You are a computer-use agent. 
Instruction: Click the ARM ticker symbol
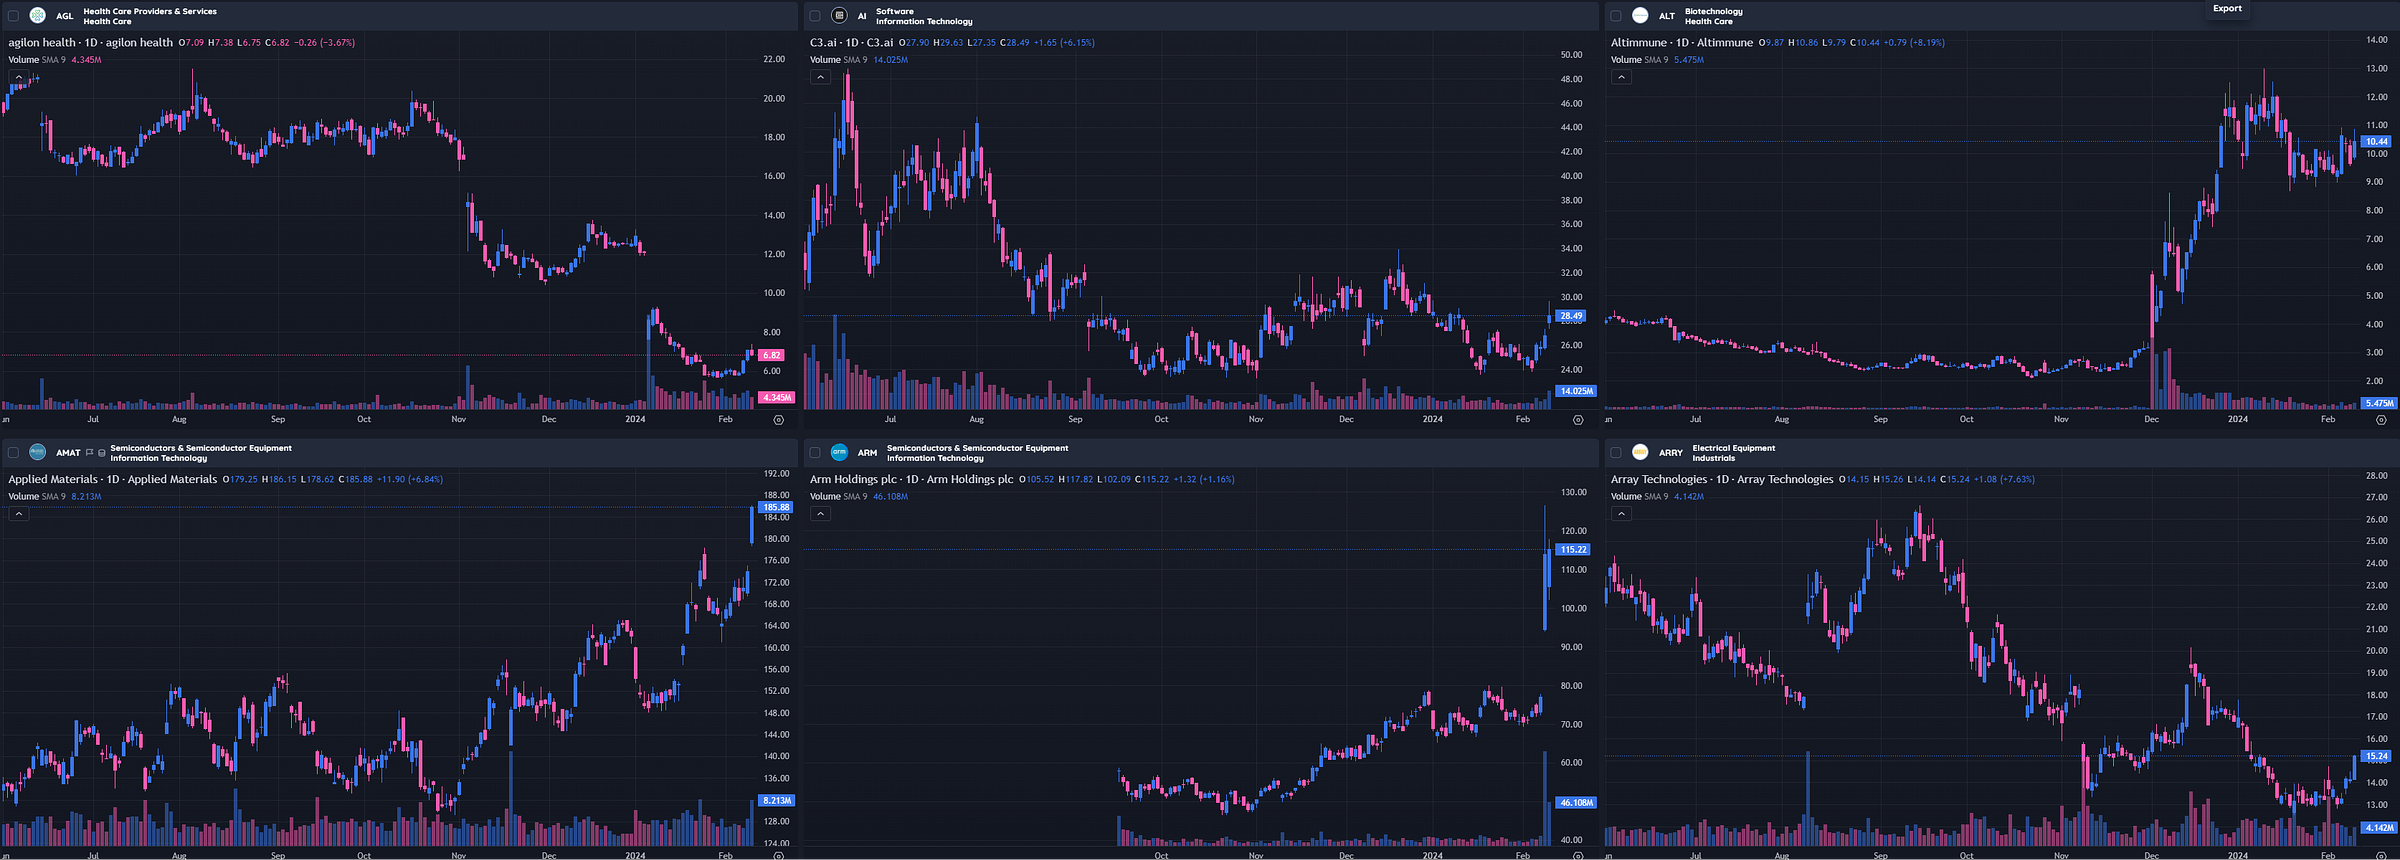(867, 453)
